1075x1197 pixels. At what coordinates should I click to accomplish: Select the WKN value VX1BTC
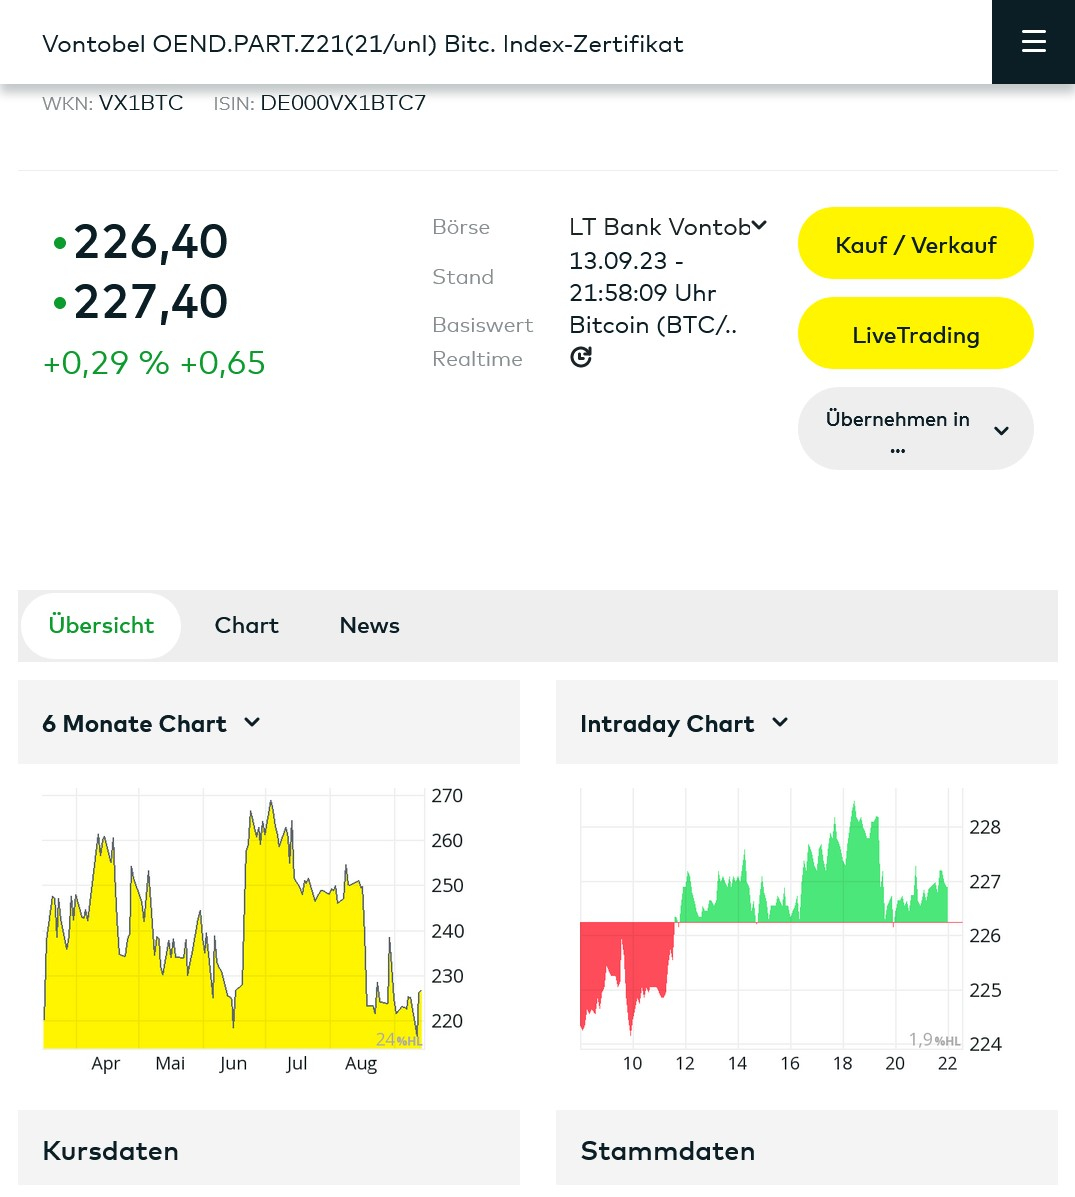click(141, 103)
